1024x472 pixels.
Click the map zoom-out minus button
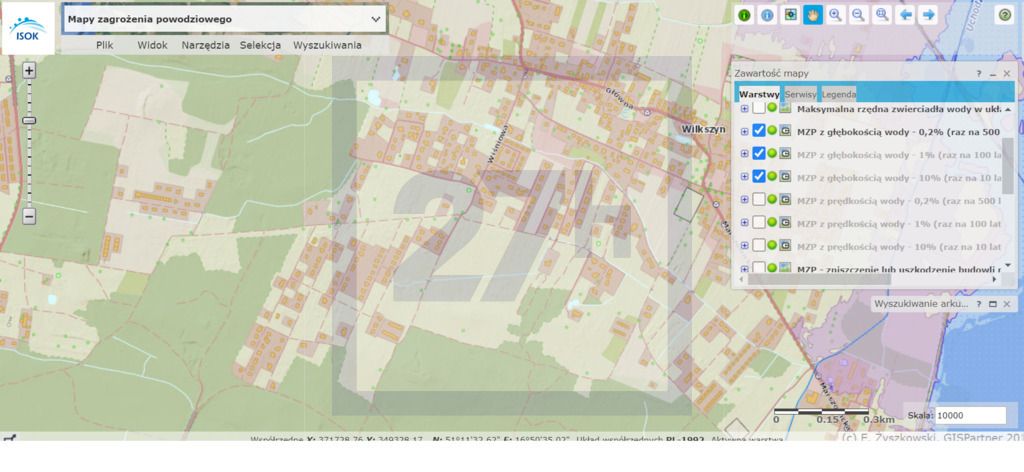point(29,216)
